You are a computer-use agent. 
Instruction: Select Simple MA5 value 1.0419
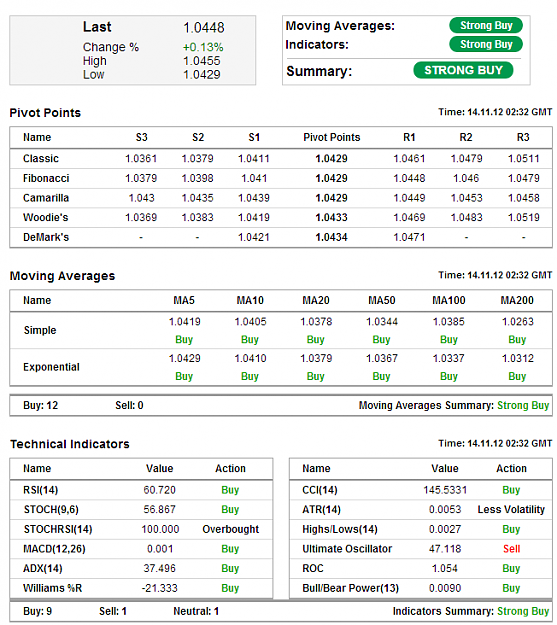(x=185, y=322)
